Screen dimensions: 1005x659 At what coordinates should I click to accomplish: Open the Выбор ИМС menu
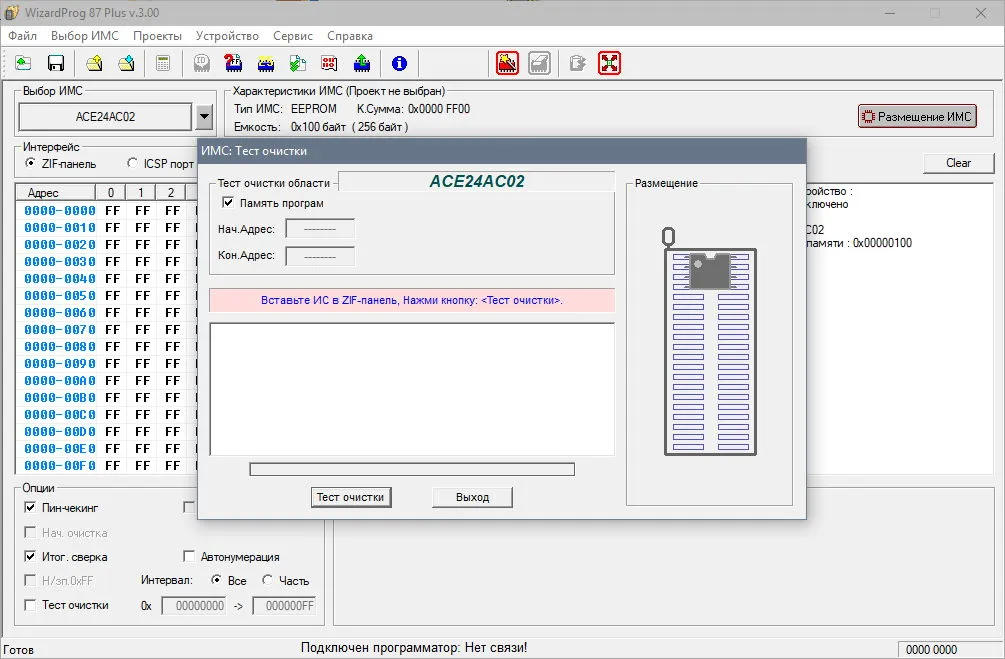click(85, 36)
